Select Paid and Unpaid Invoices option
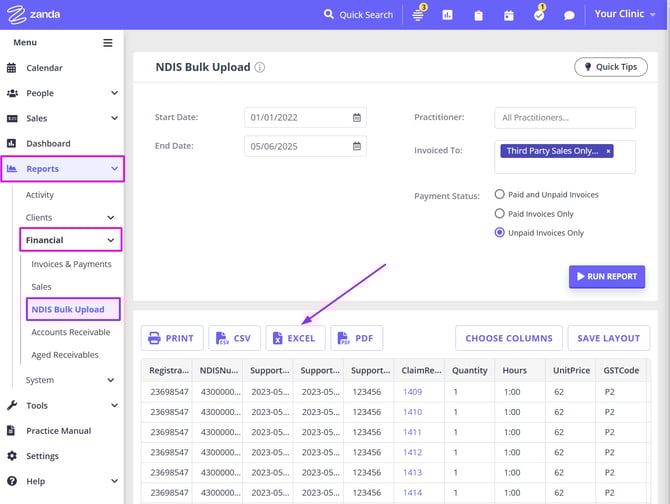The height and width of the screenshot is (504, 670). (x=501, y=195)
